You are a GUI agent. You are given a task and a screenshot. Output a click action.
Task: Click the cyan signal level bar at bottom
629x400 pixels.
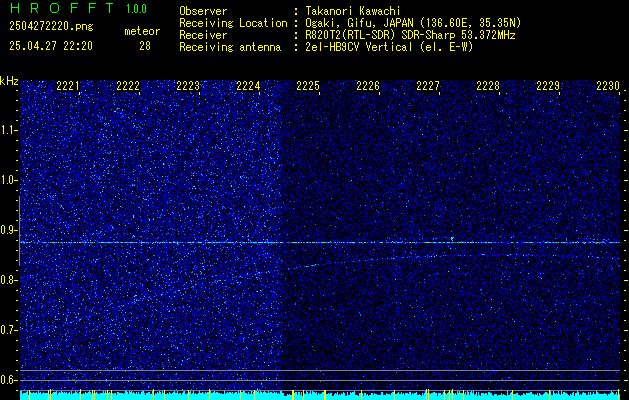(320, 395)
